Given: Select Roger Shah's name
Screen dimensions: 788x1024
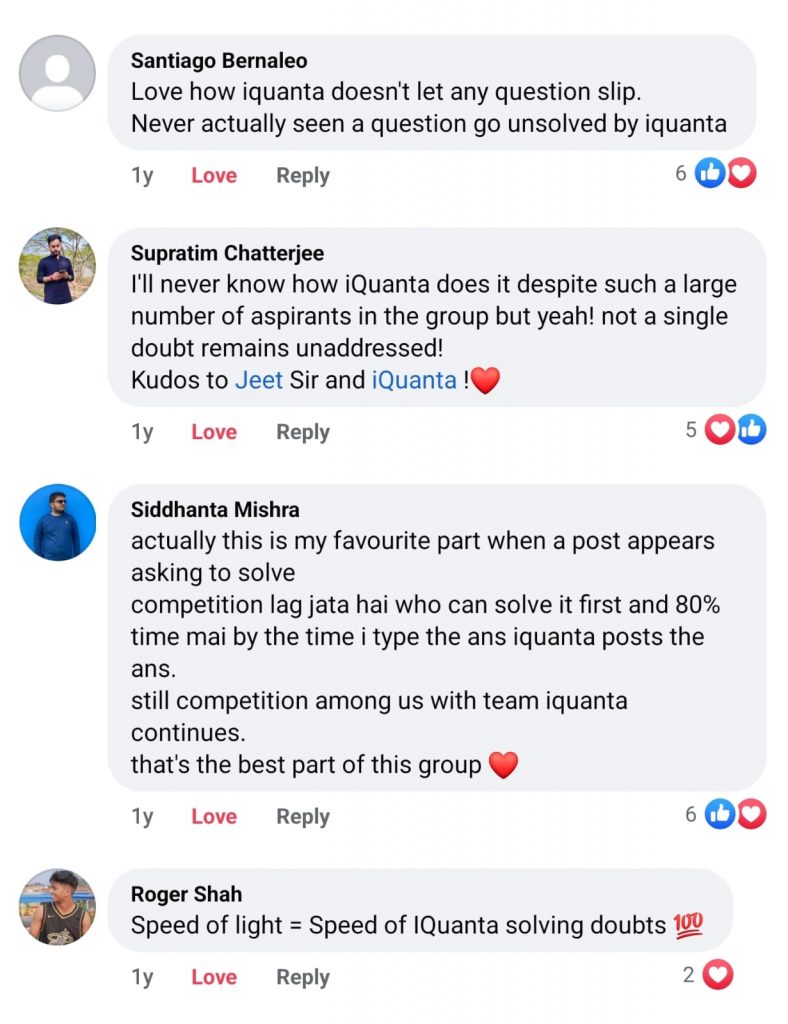Looking at the screenshot, I should 186,894.
